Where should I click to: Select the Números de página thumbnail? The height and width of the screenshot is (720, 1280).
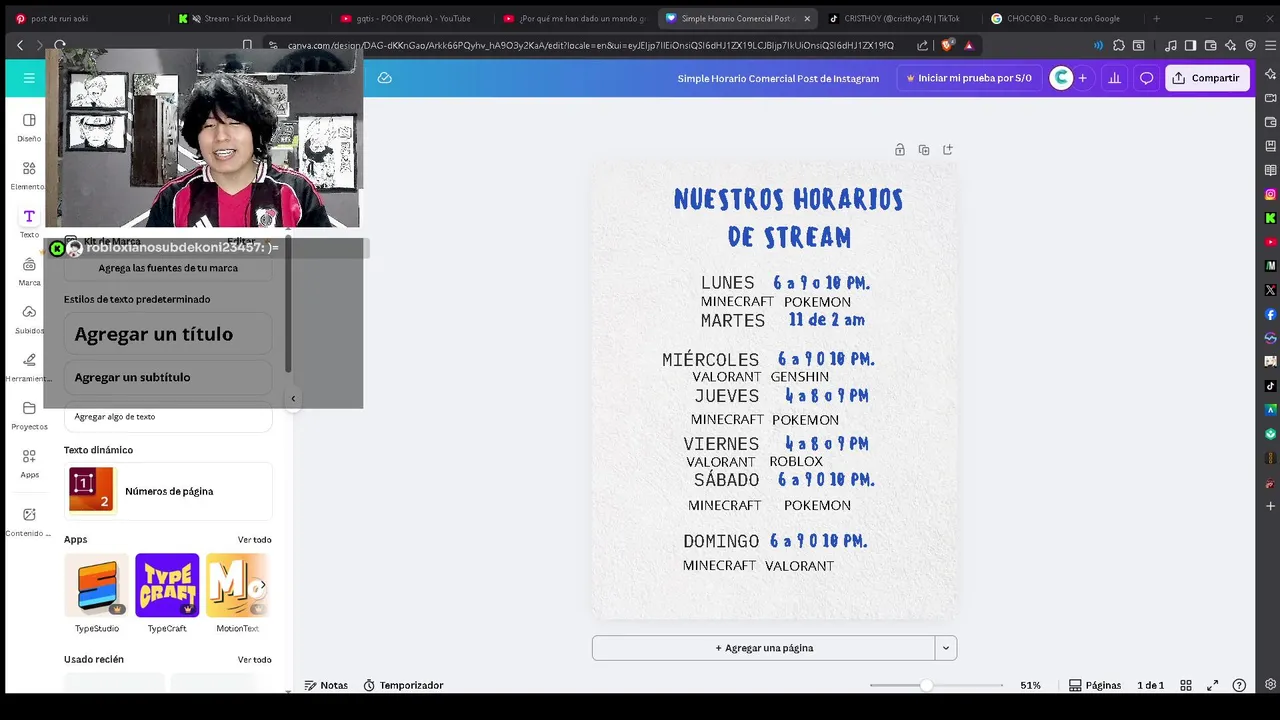pos(91,490)
